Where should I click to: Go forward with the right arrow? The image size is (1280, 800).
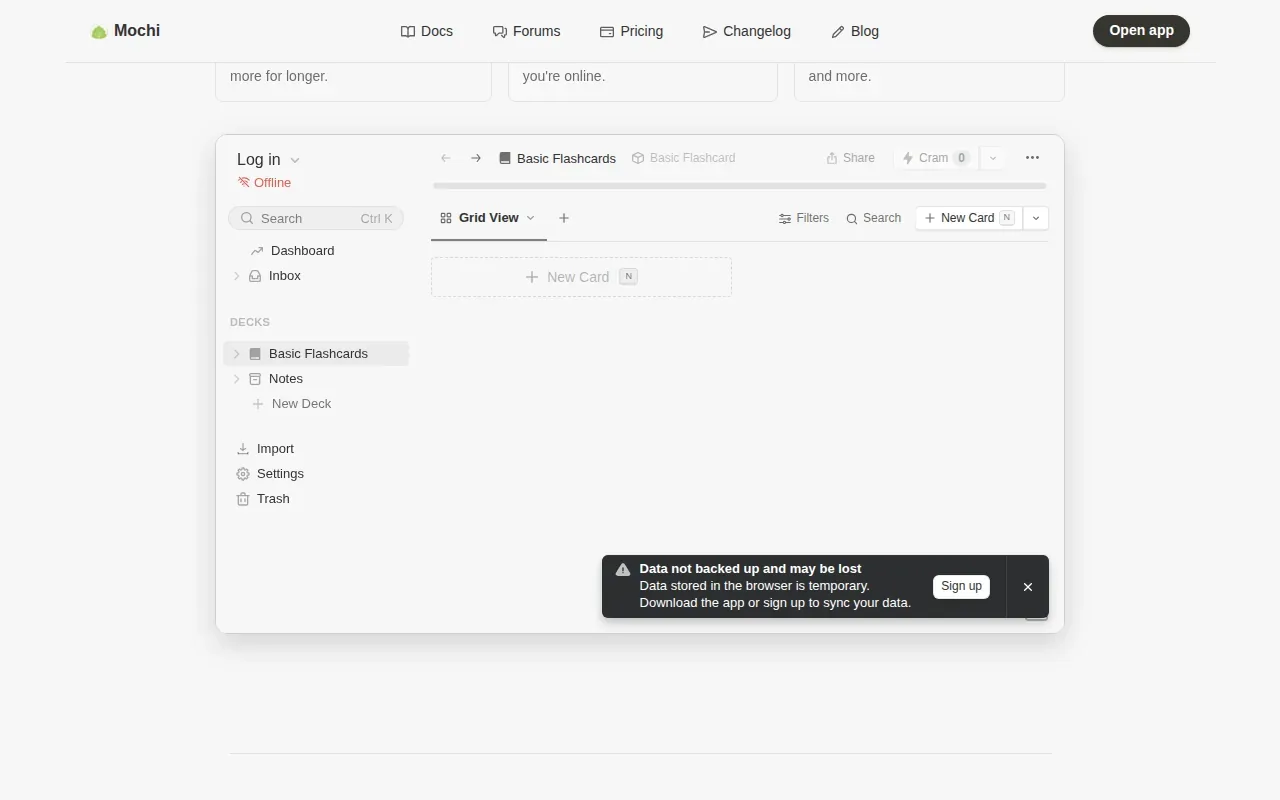click(x=476, y=158)
